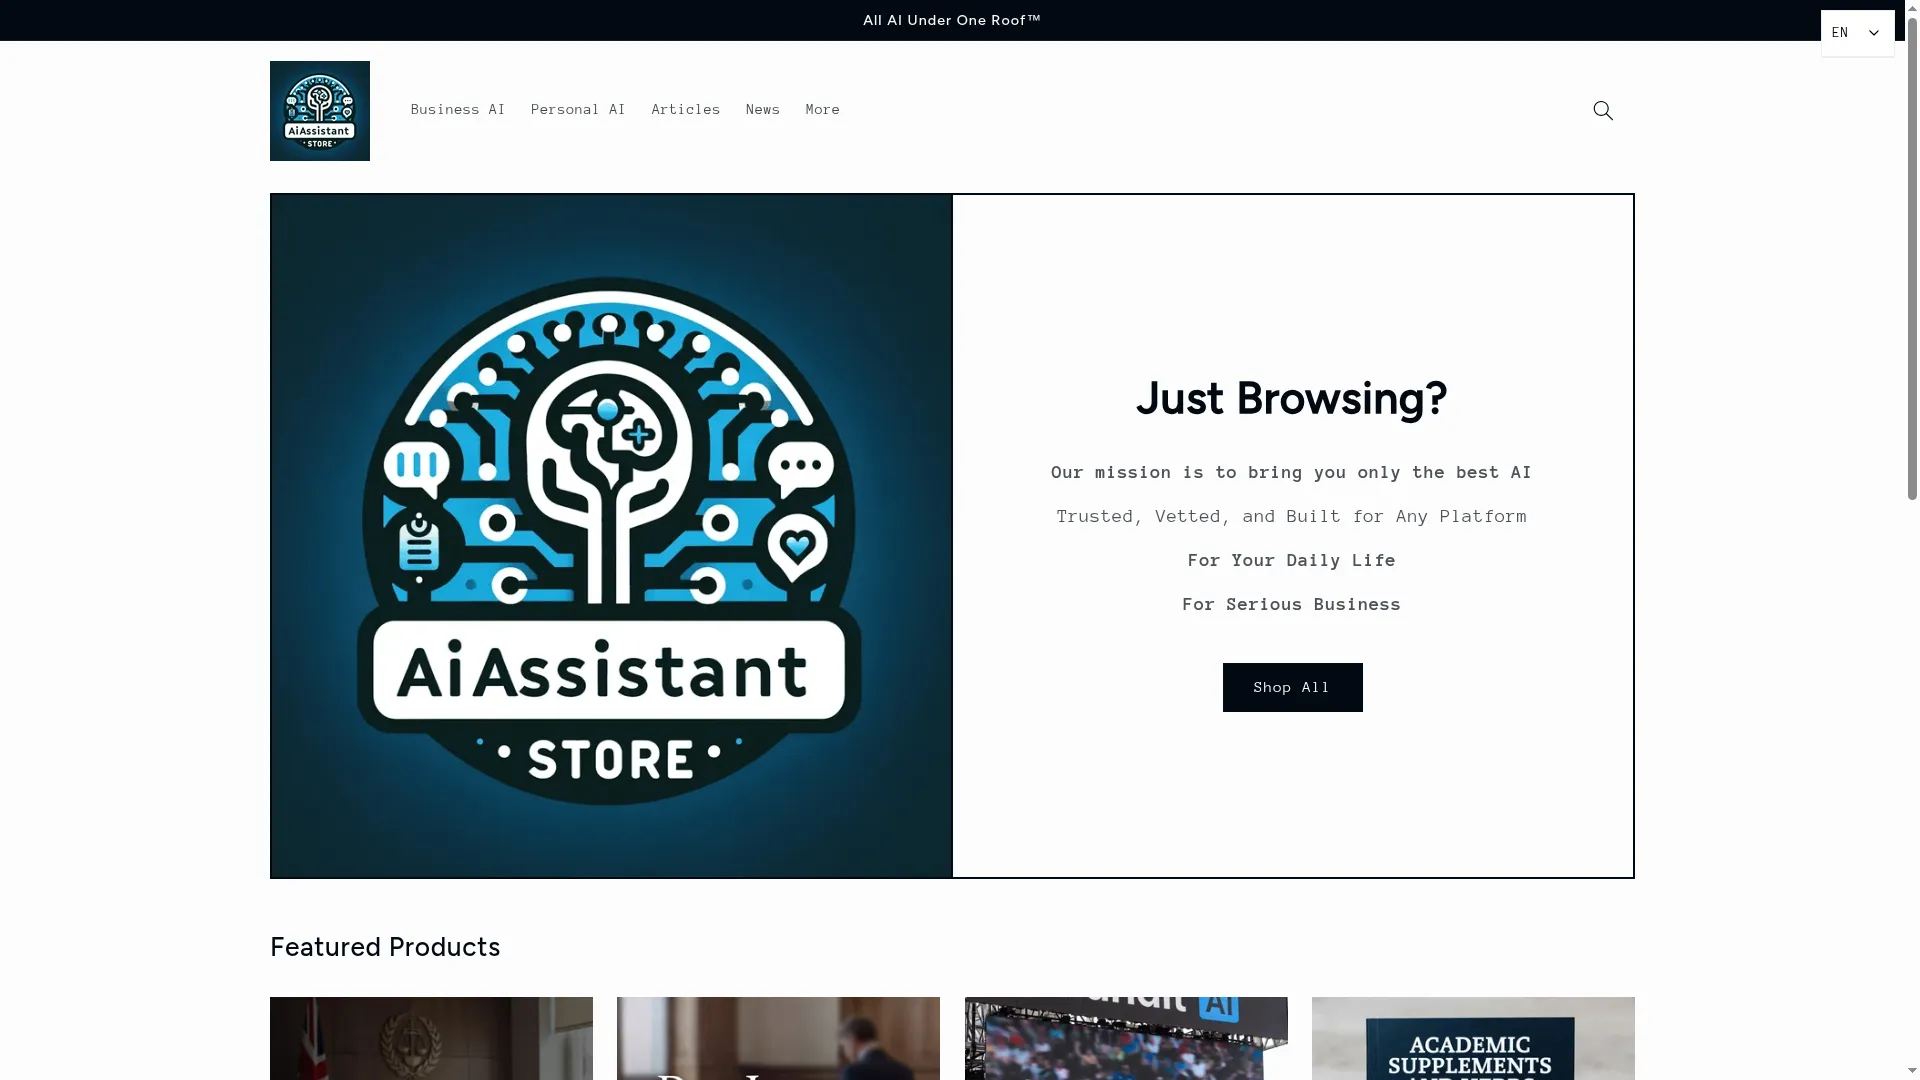Click the search magnifier icon
The image size is (1920, 1080).
coord(1603,111)
